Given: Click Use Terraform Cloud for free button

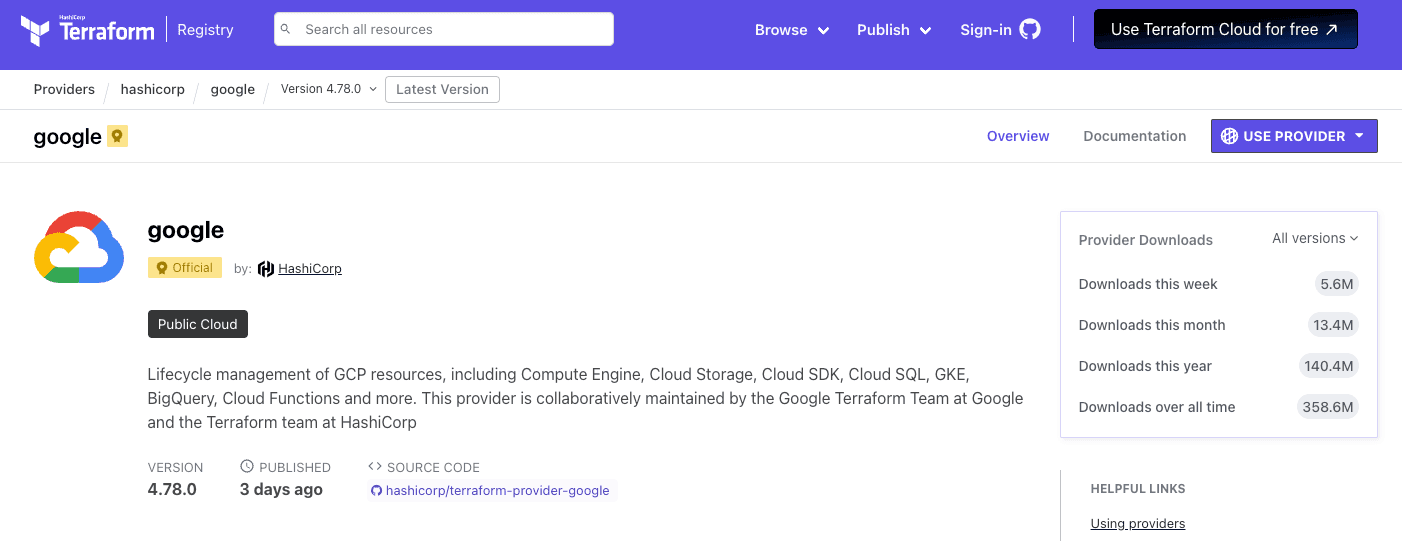Looking at the screenshot, I should [1225, 30].
